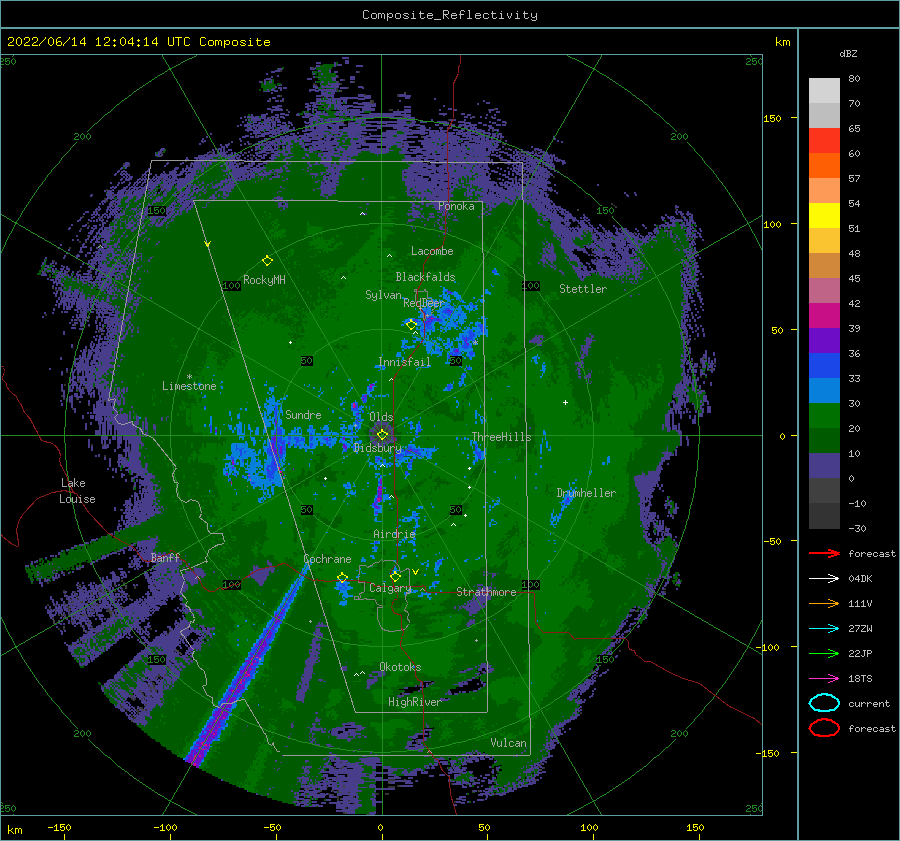
Task: Click the RockyMH label
Action: pyautogui.click(x=264, y=280)
